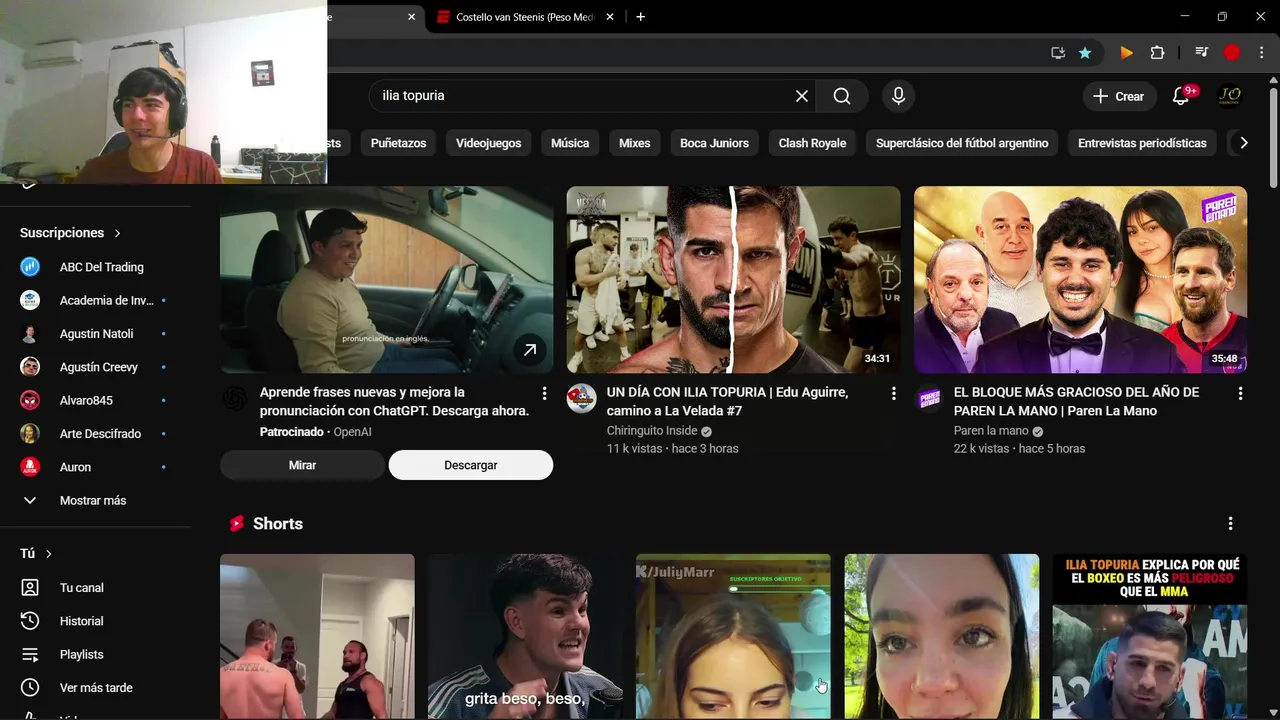The width and height of the screenshot is (1280, 720).
Task: Click the magnifying glass search button
Action: [842, 96]
